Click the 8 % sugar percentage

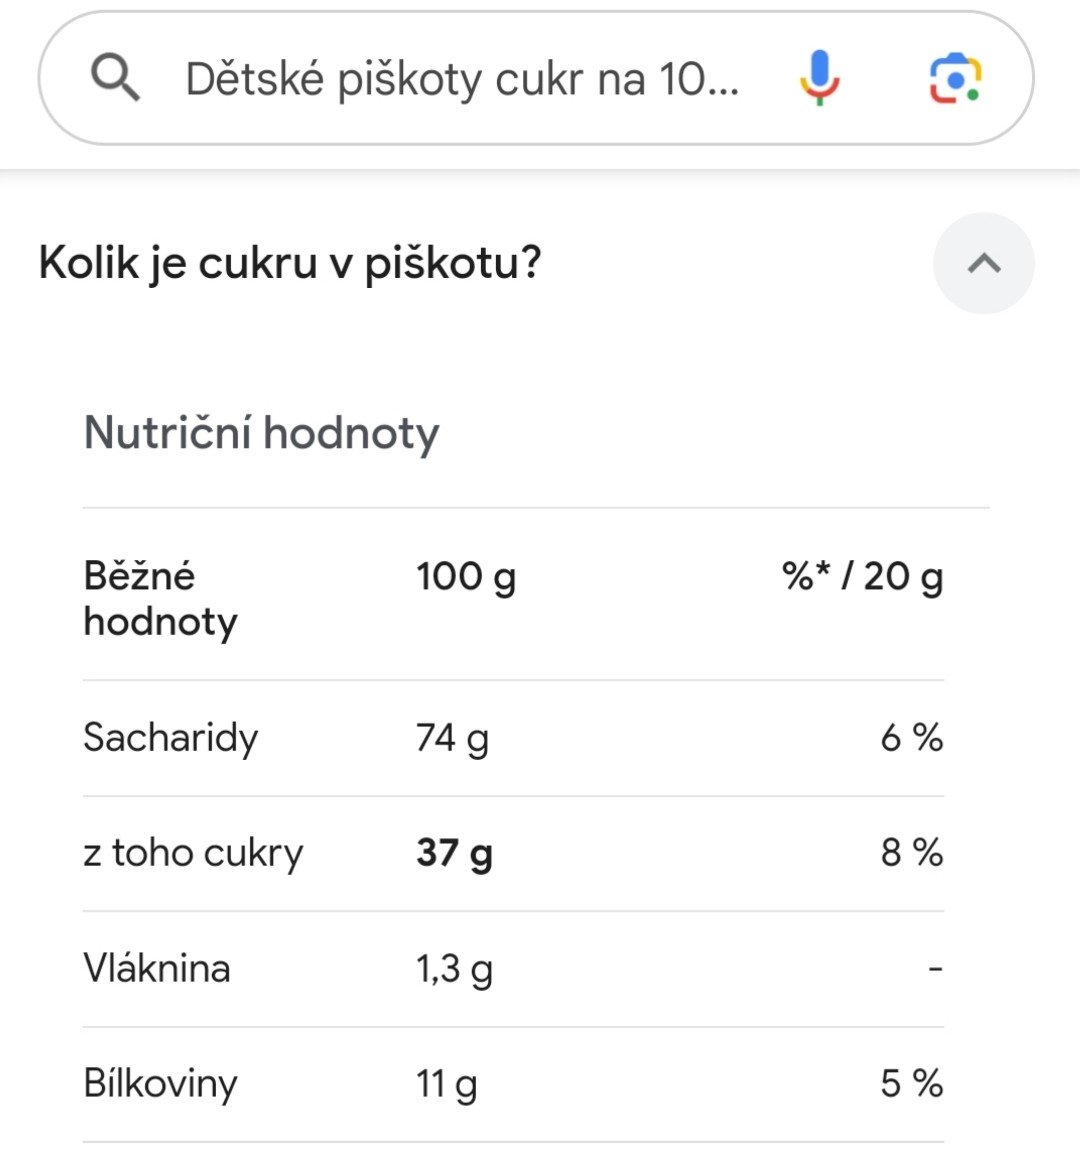pos(911,853)
